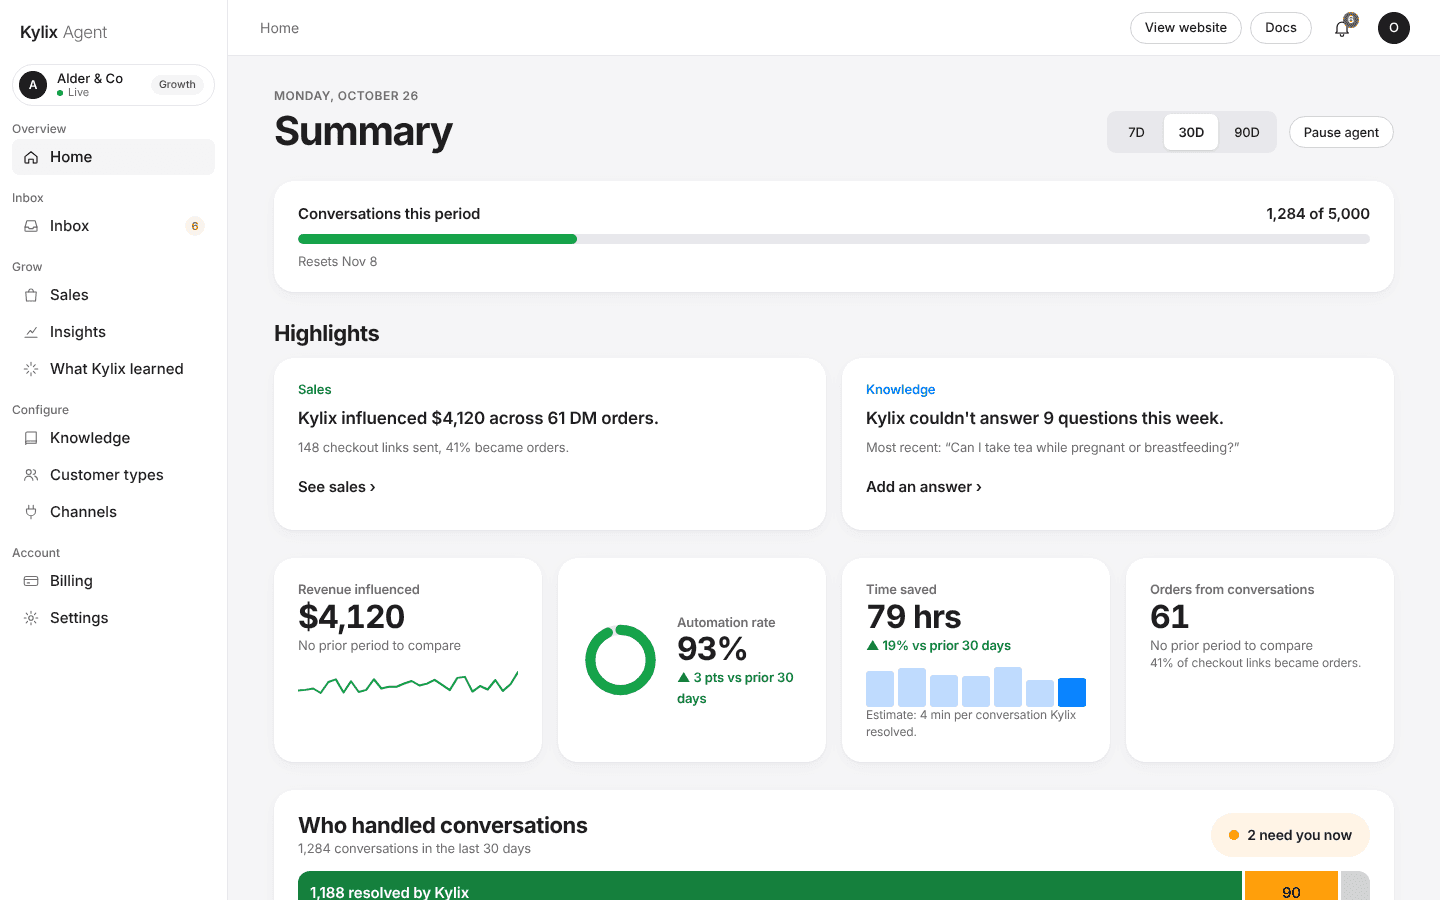
Task: Open the Home menu item
Action: pyautogui.click(x=113, y=157)
